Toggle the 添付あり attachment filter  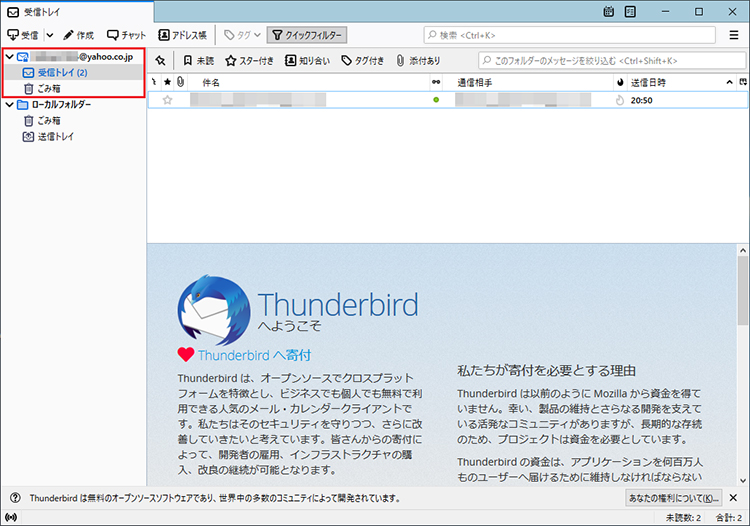pos(418,60)
